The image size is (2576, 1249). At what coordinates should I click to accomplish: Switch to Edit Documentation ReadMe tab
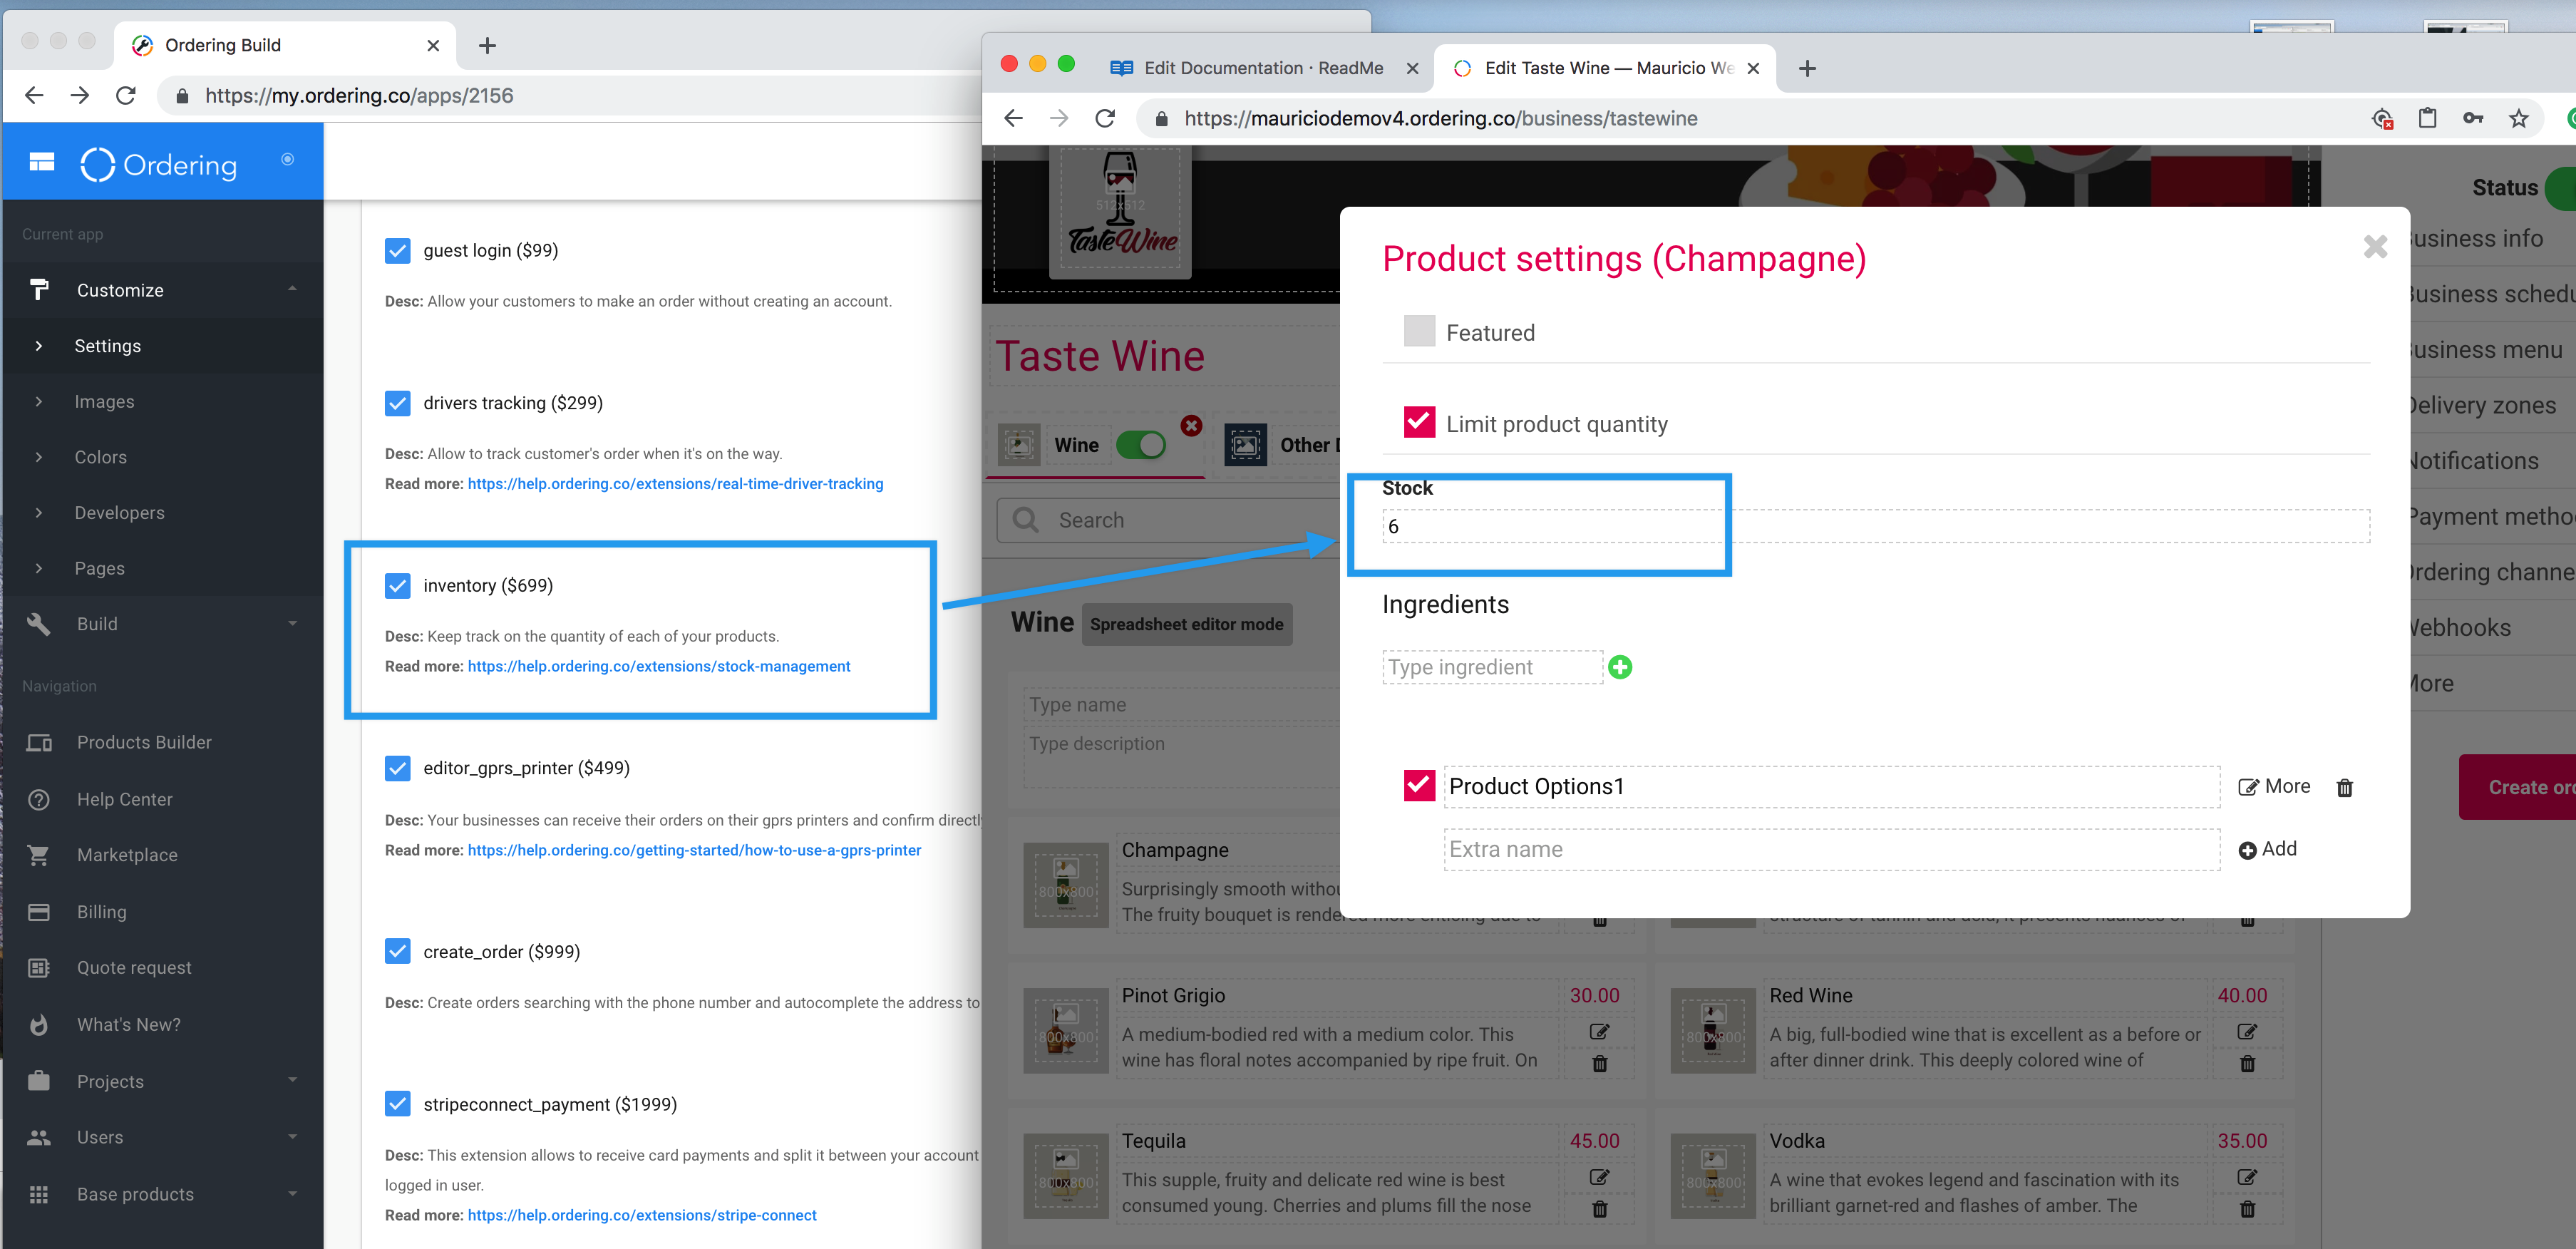coord(1263,68)
